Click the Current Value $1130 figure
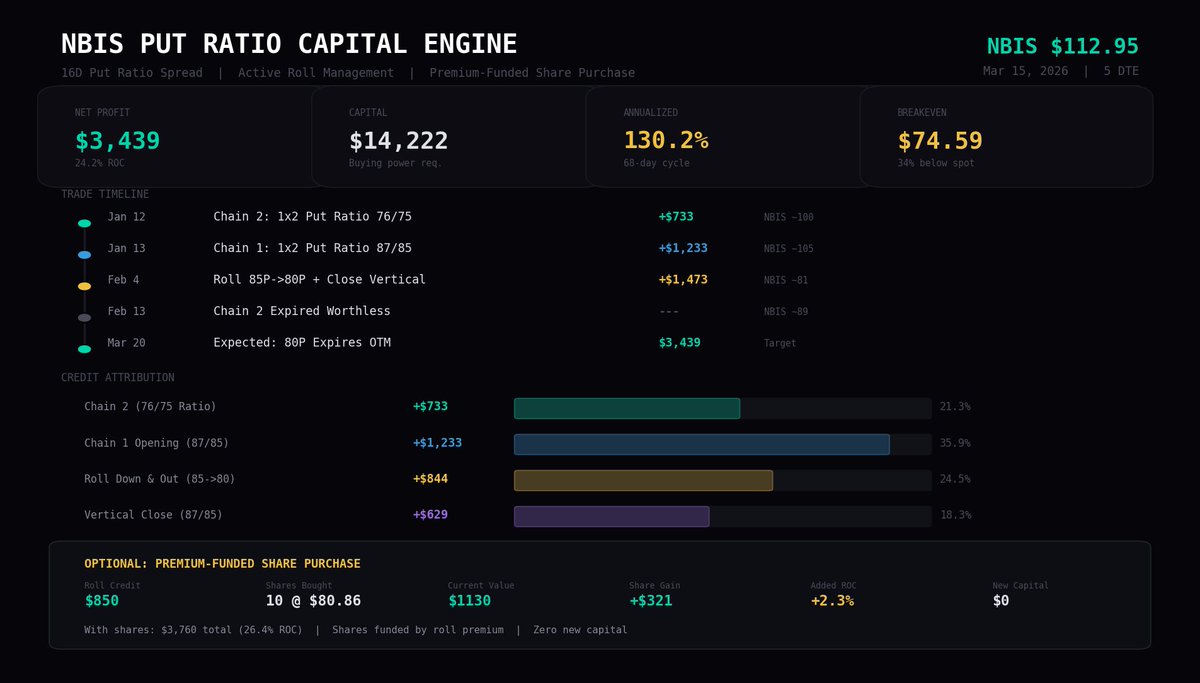Image resolution: width=1200 pixels, height=683 pixels. click(470, 601)
